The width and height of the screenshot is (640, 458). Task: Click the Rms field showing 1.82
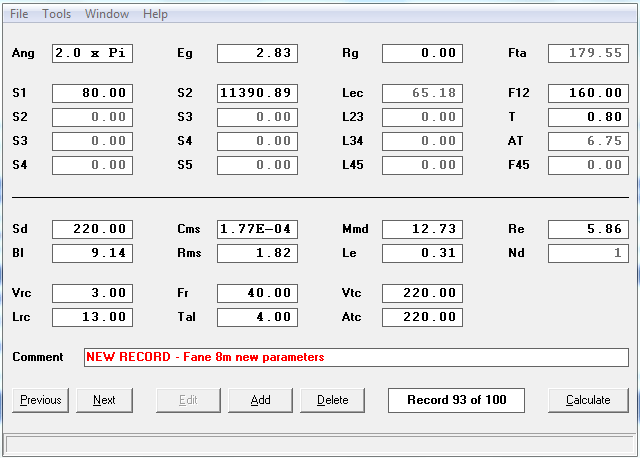[257, 253]
